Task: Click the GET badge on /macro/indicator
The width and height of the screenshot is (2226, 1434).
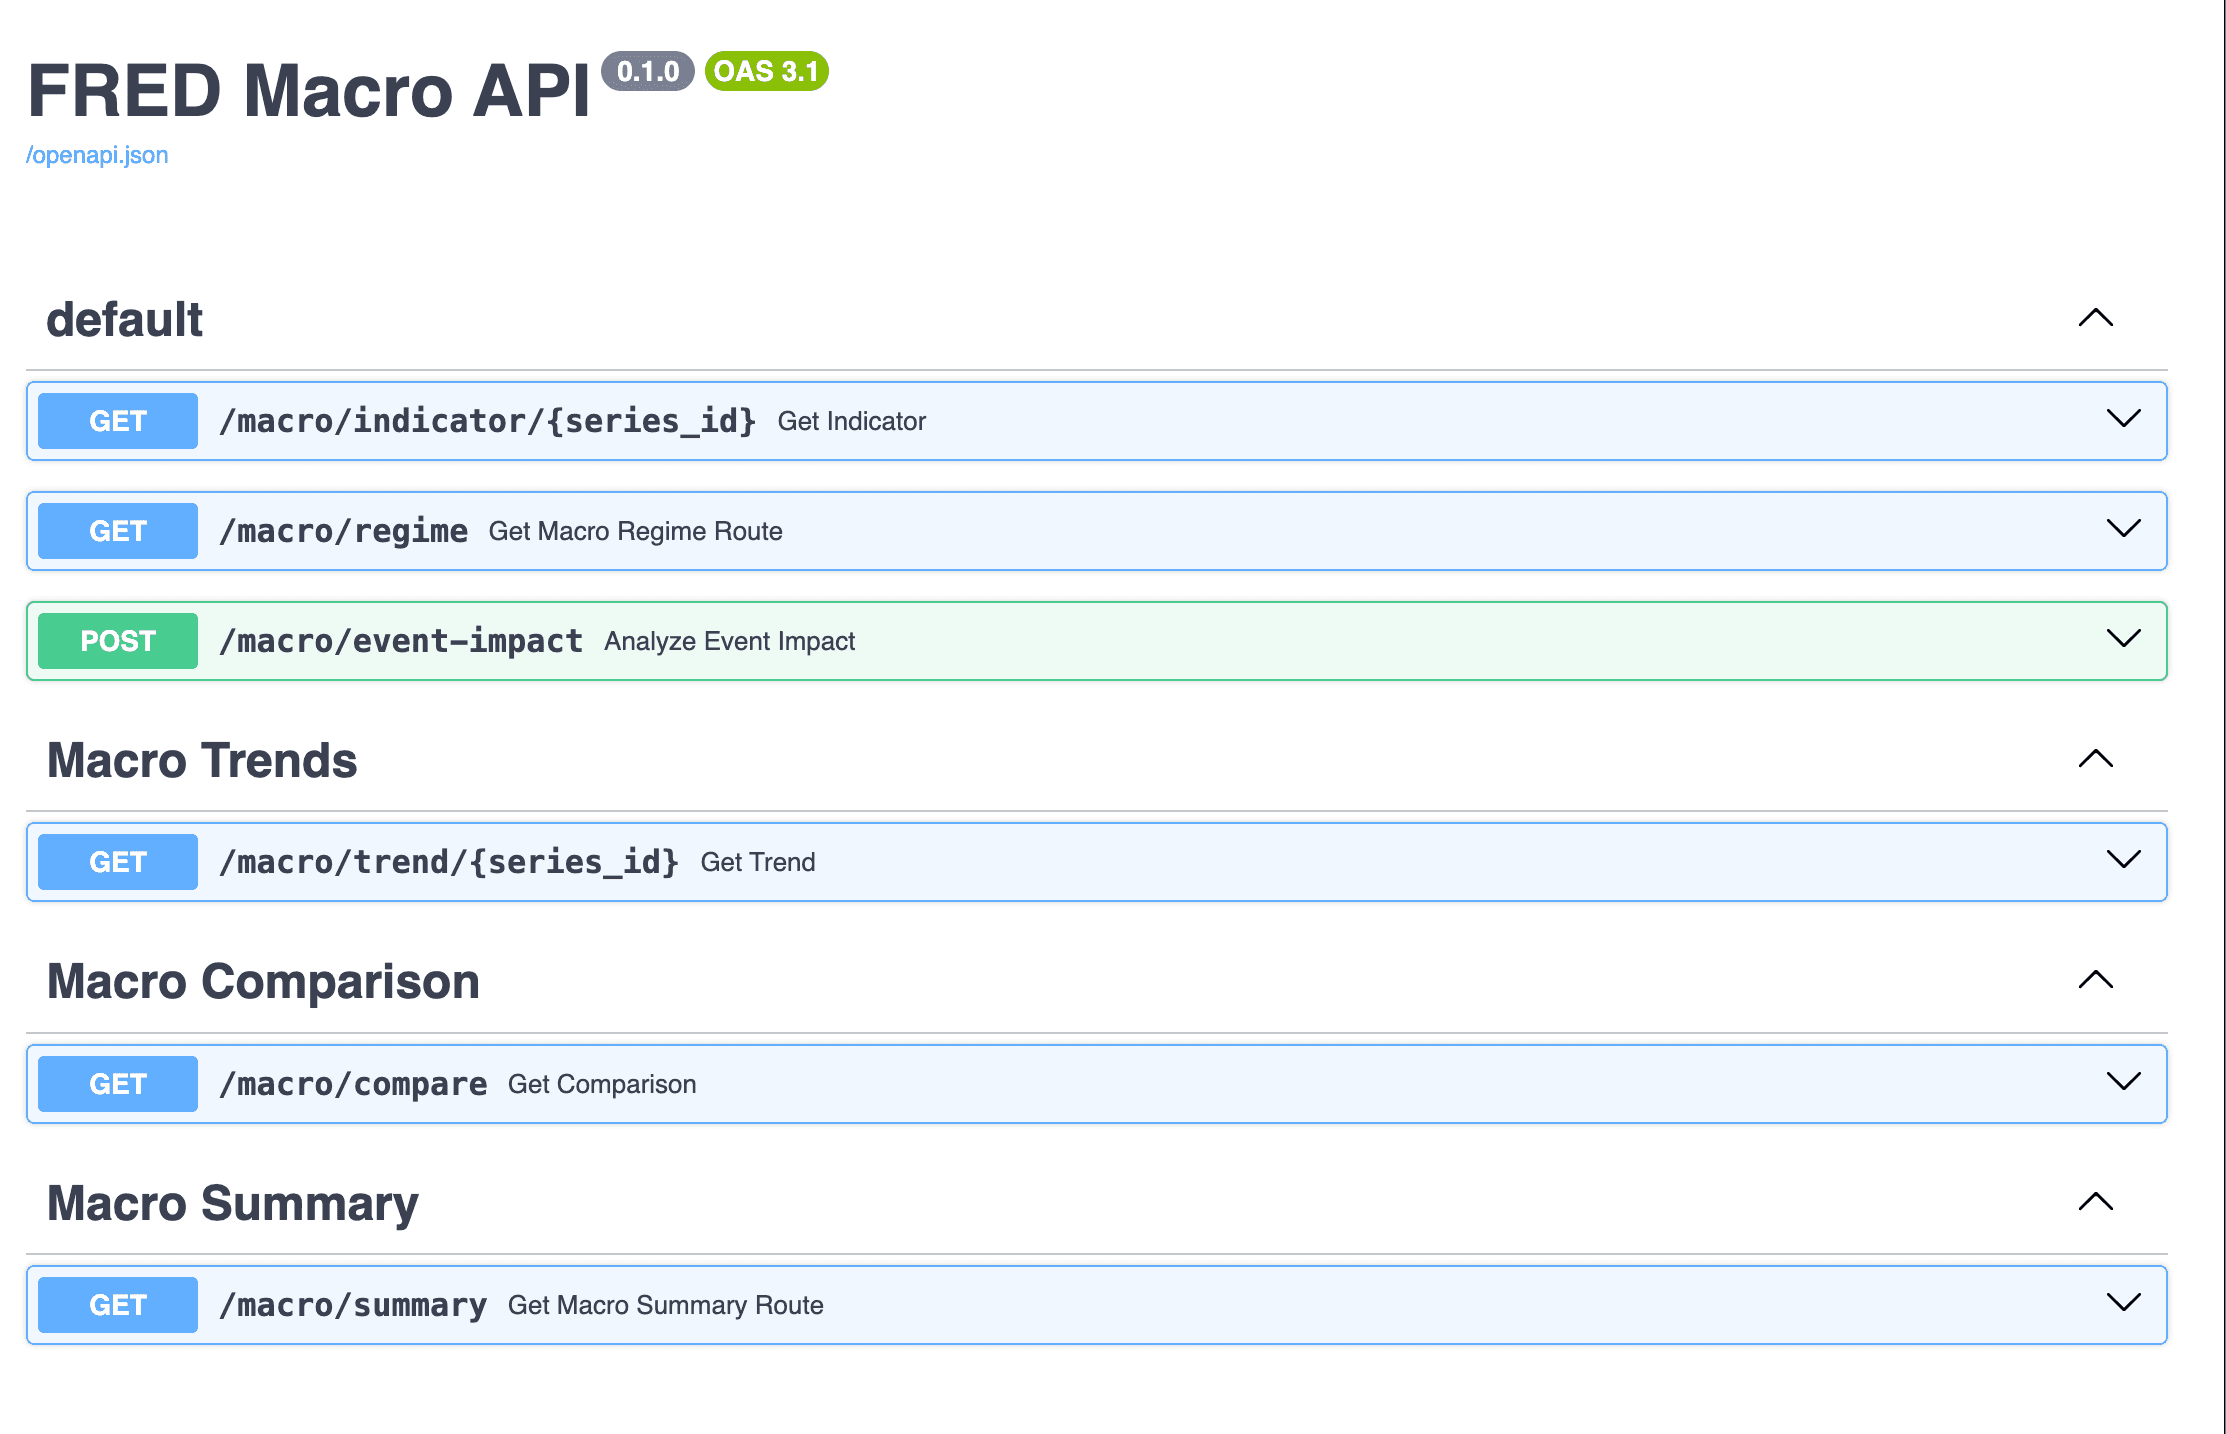Action: (117, 420)
